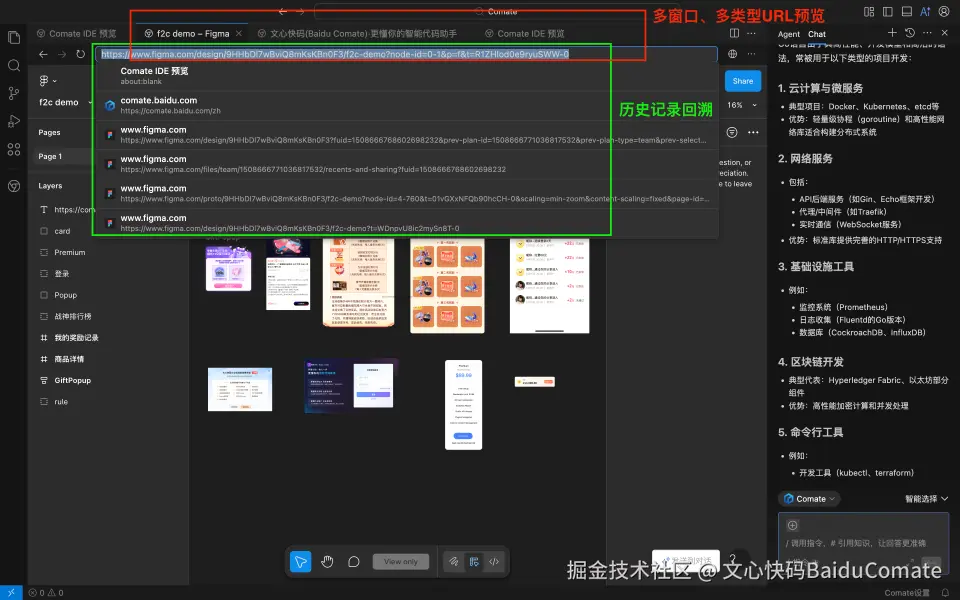960x600 pixels.
Task: Open the account profile icon
Action: 944,12
